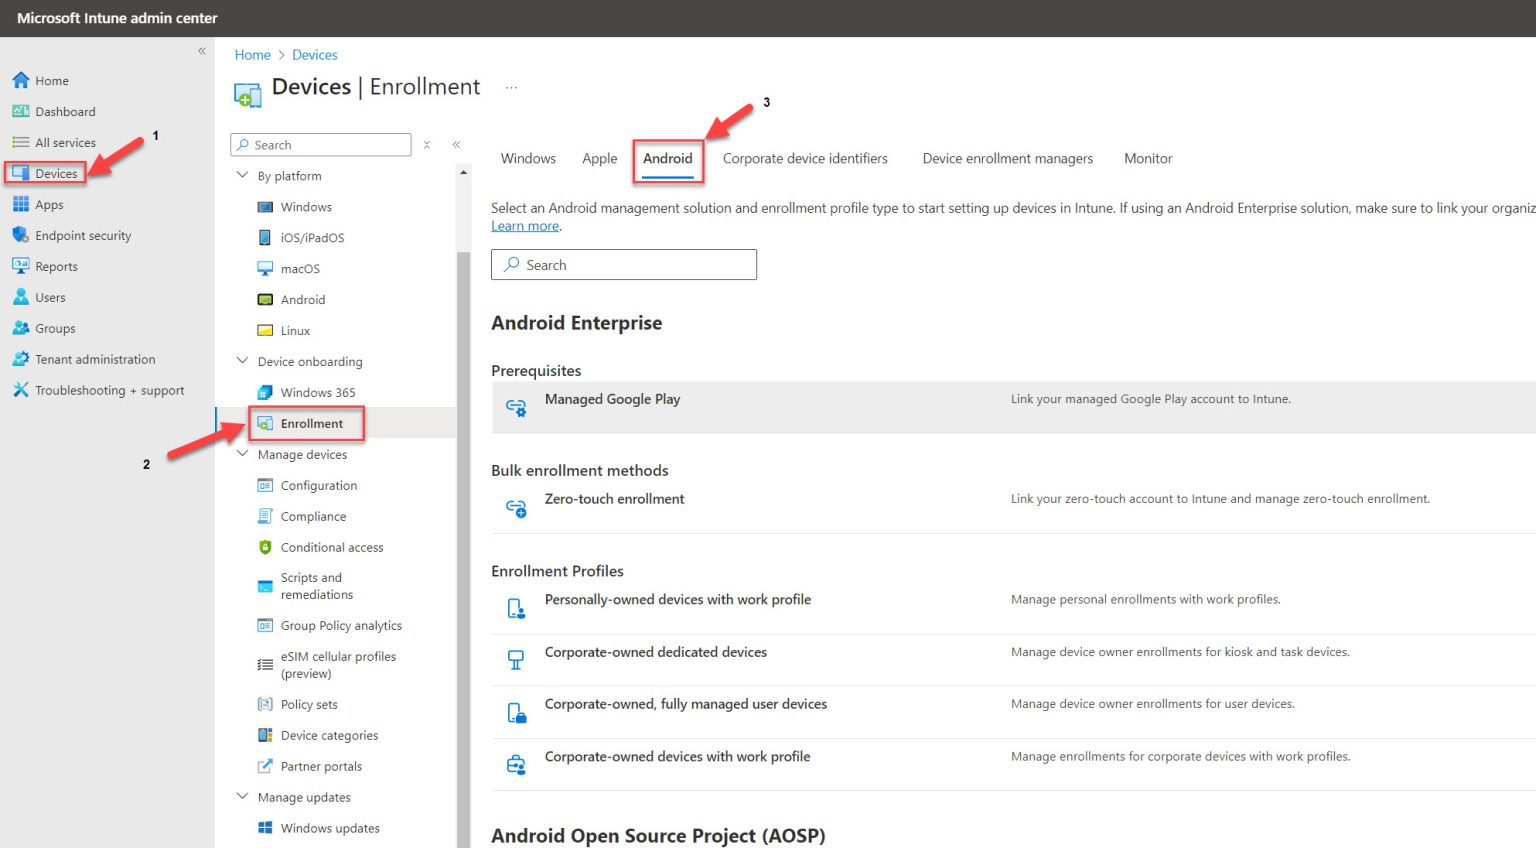Click the Learn more link
1536x848 pixels.
pyautogui.click(x=524, y=225)
